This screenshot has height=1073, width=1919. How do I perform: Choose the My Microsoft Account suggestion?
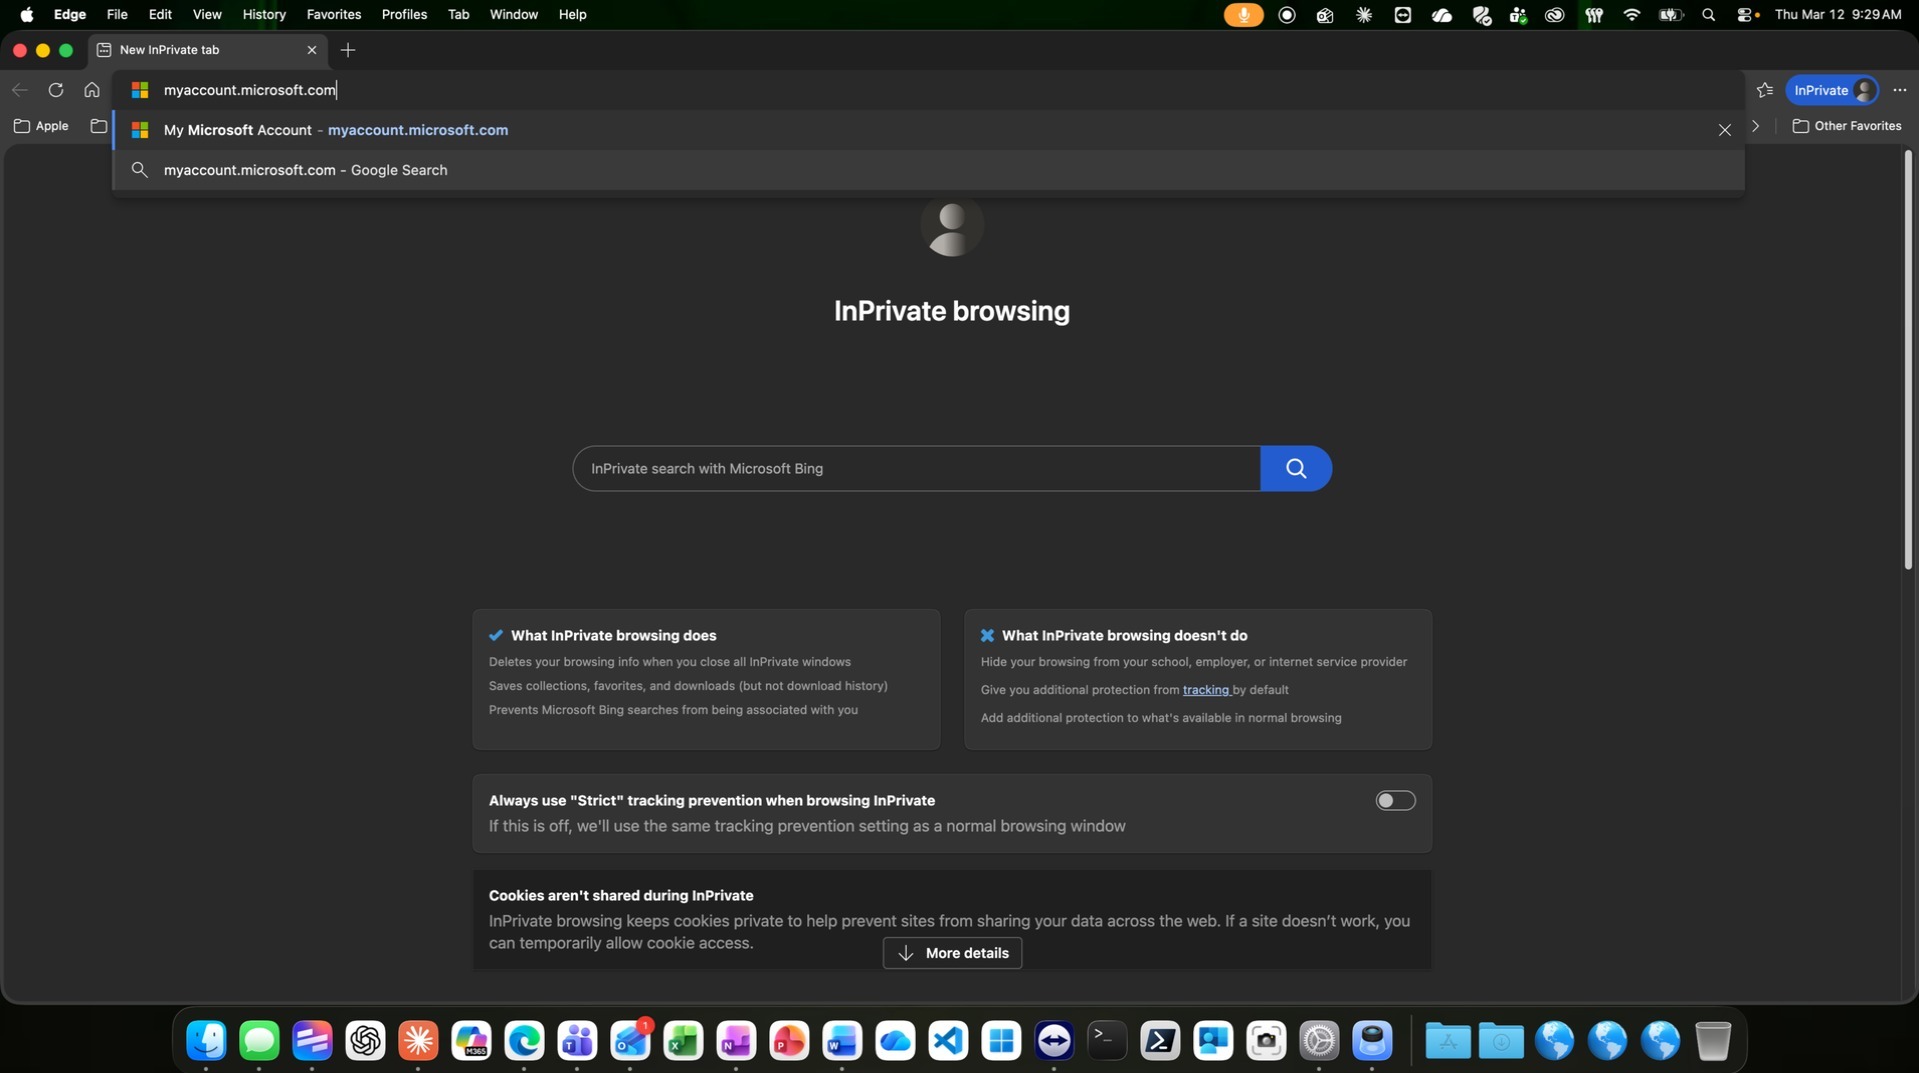pyautogui.click(x=928, y=130)
